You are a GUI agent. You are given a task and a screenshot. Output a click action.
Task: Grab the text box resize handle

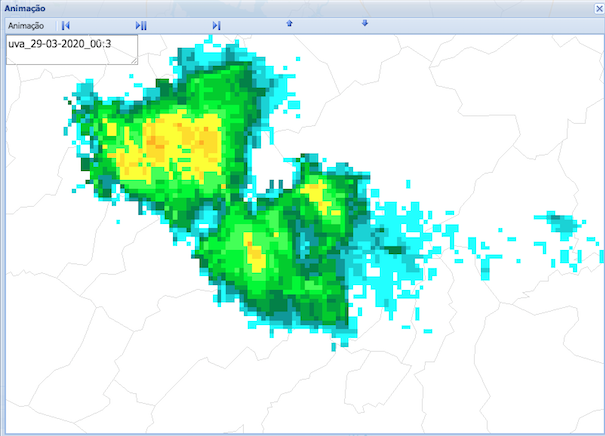coord(134,61)
